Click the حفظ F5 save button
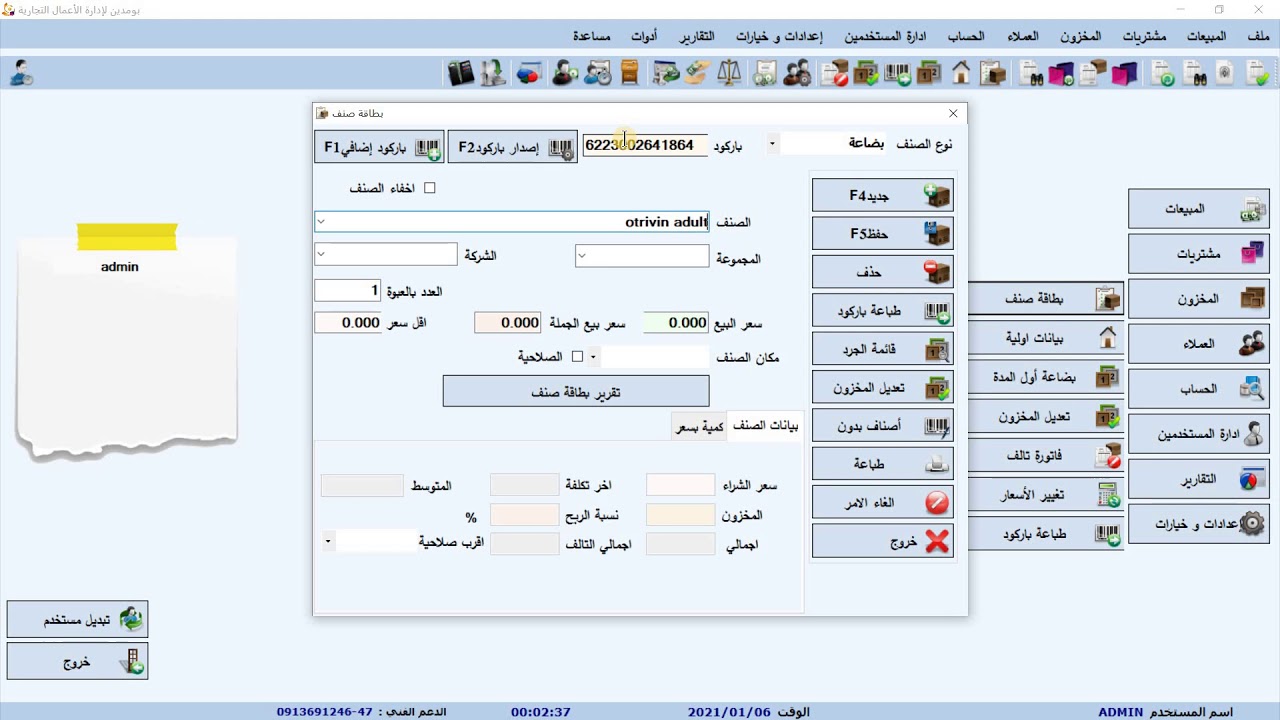Image resolution: width=1280 pixels, height=720 pixels. point(883,233)
